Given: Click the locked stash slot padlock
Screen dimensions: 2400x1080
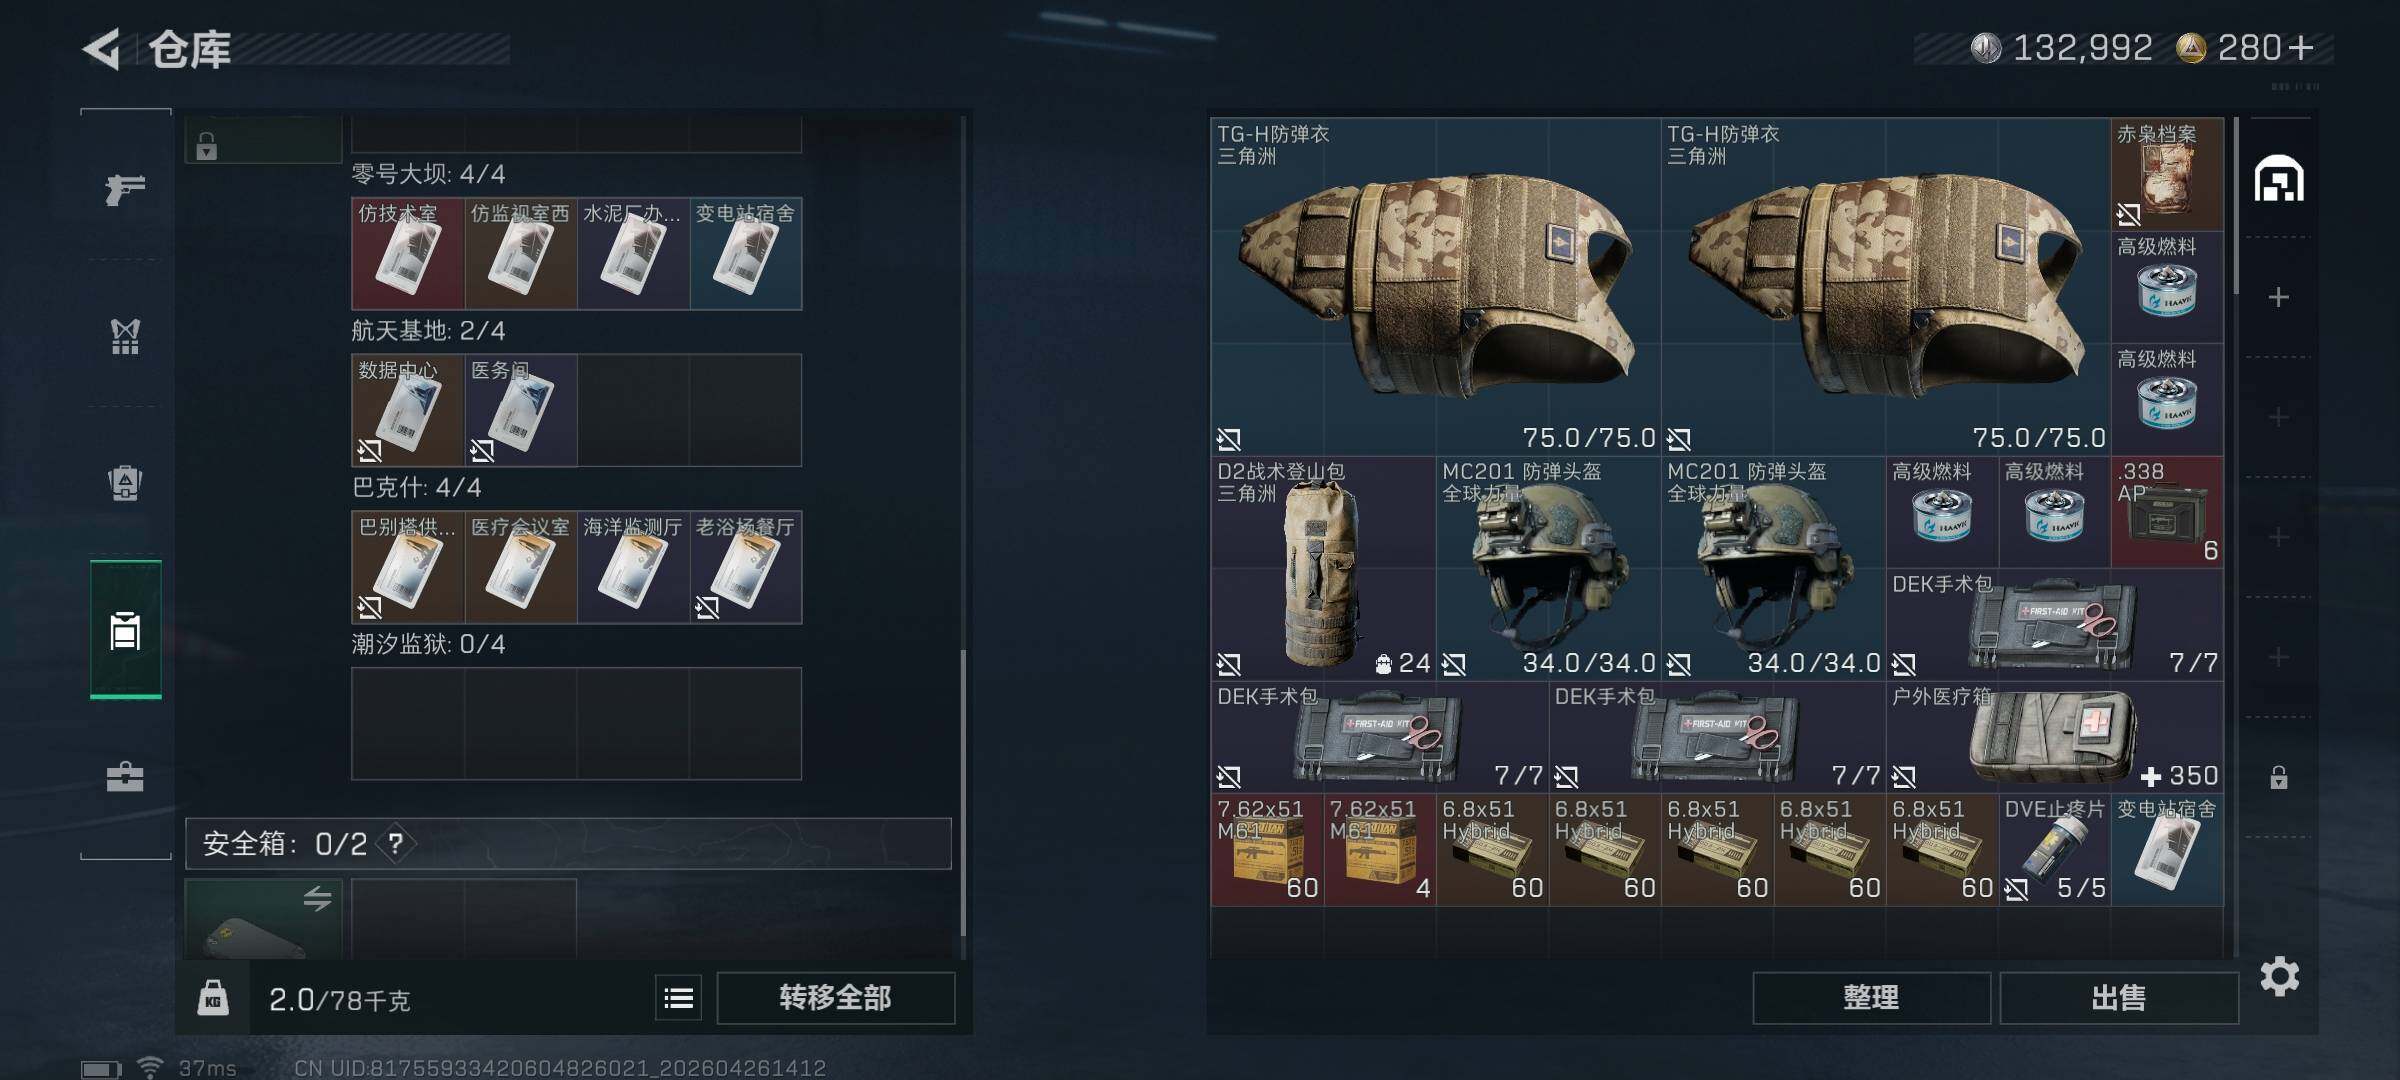Looking at the screenshot, I should (x=2279, y=777).
